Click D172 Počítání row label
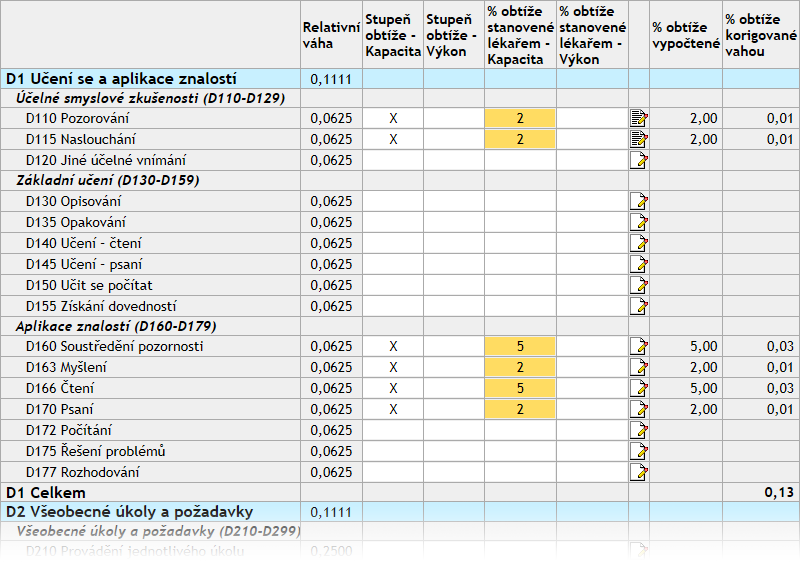Viewport: 800px width, 562px height. (x=68, y=430)
